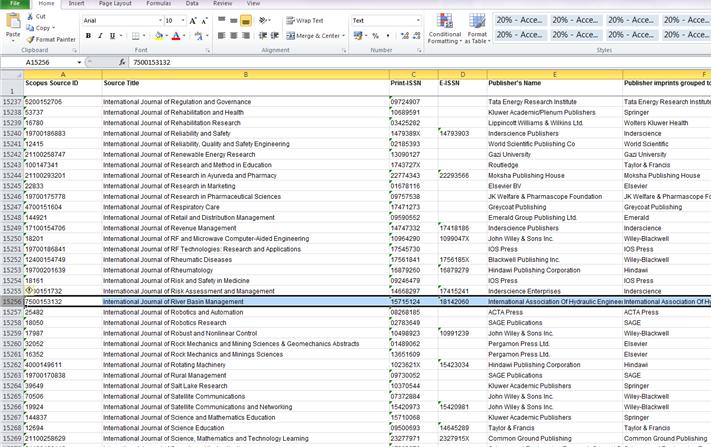The image size is (711, 447).
Task: Open the Arial font name dropdown
Action: (x=160, y=20)
